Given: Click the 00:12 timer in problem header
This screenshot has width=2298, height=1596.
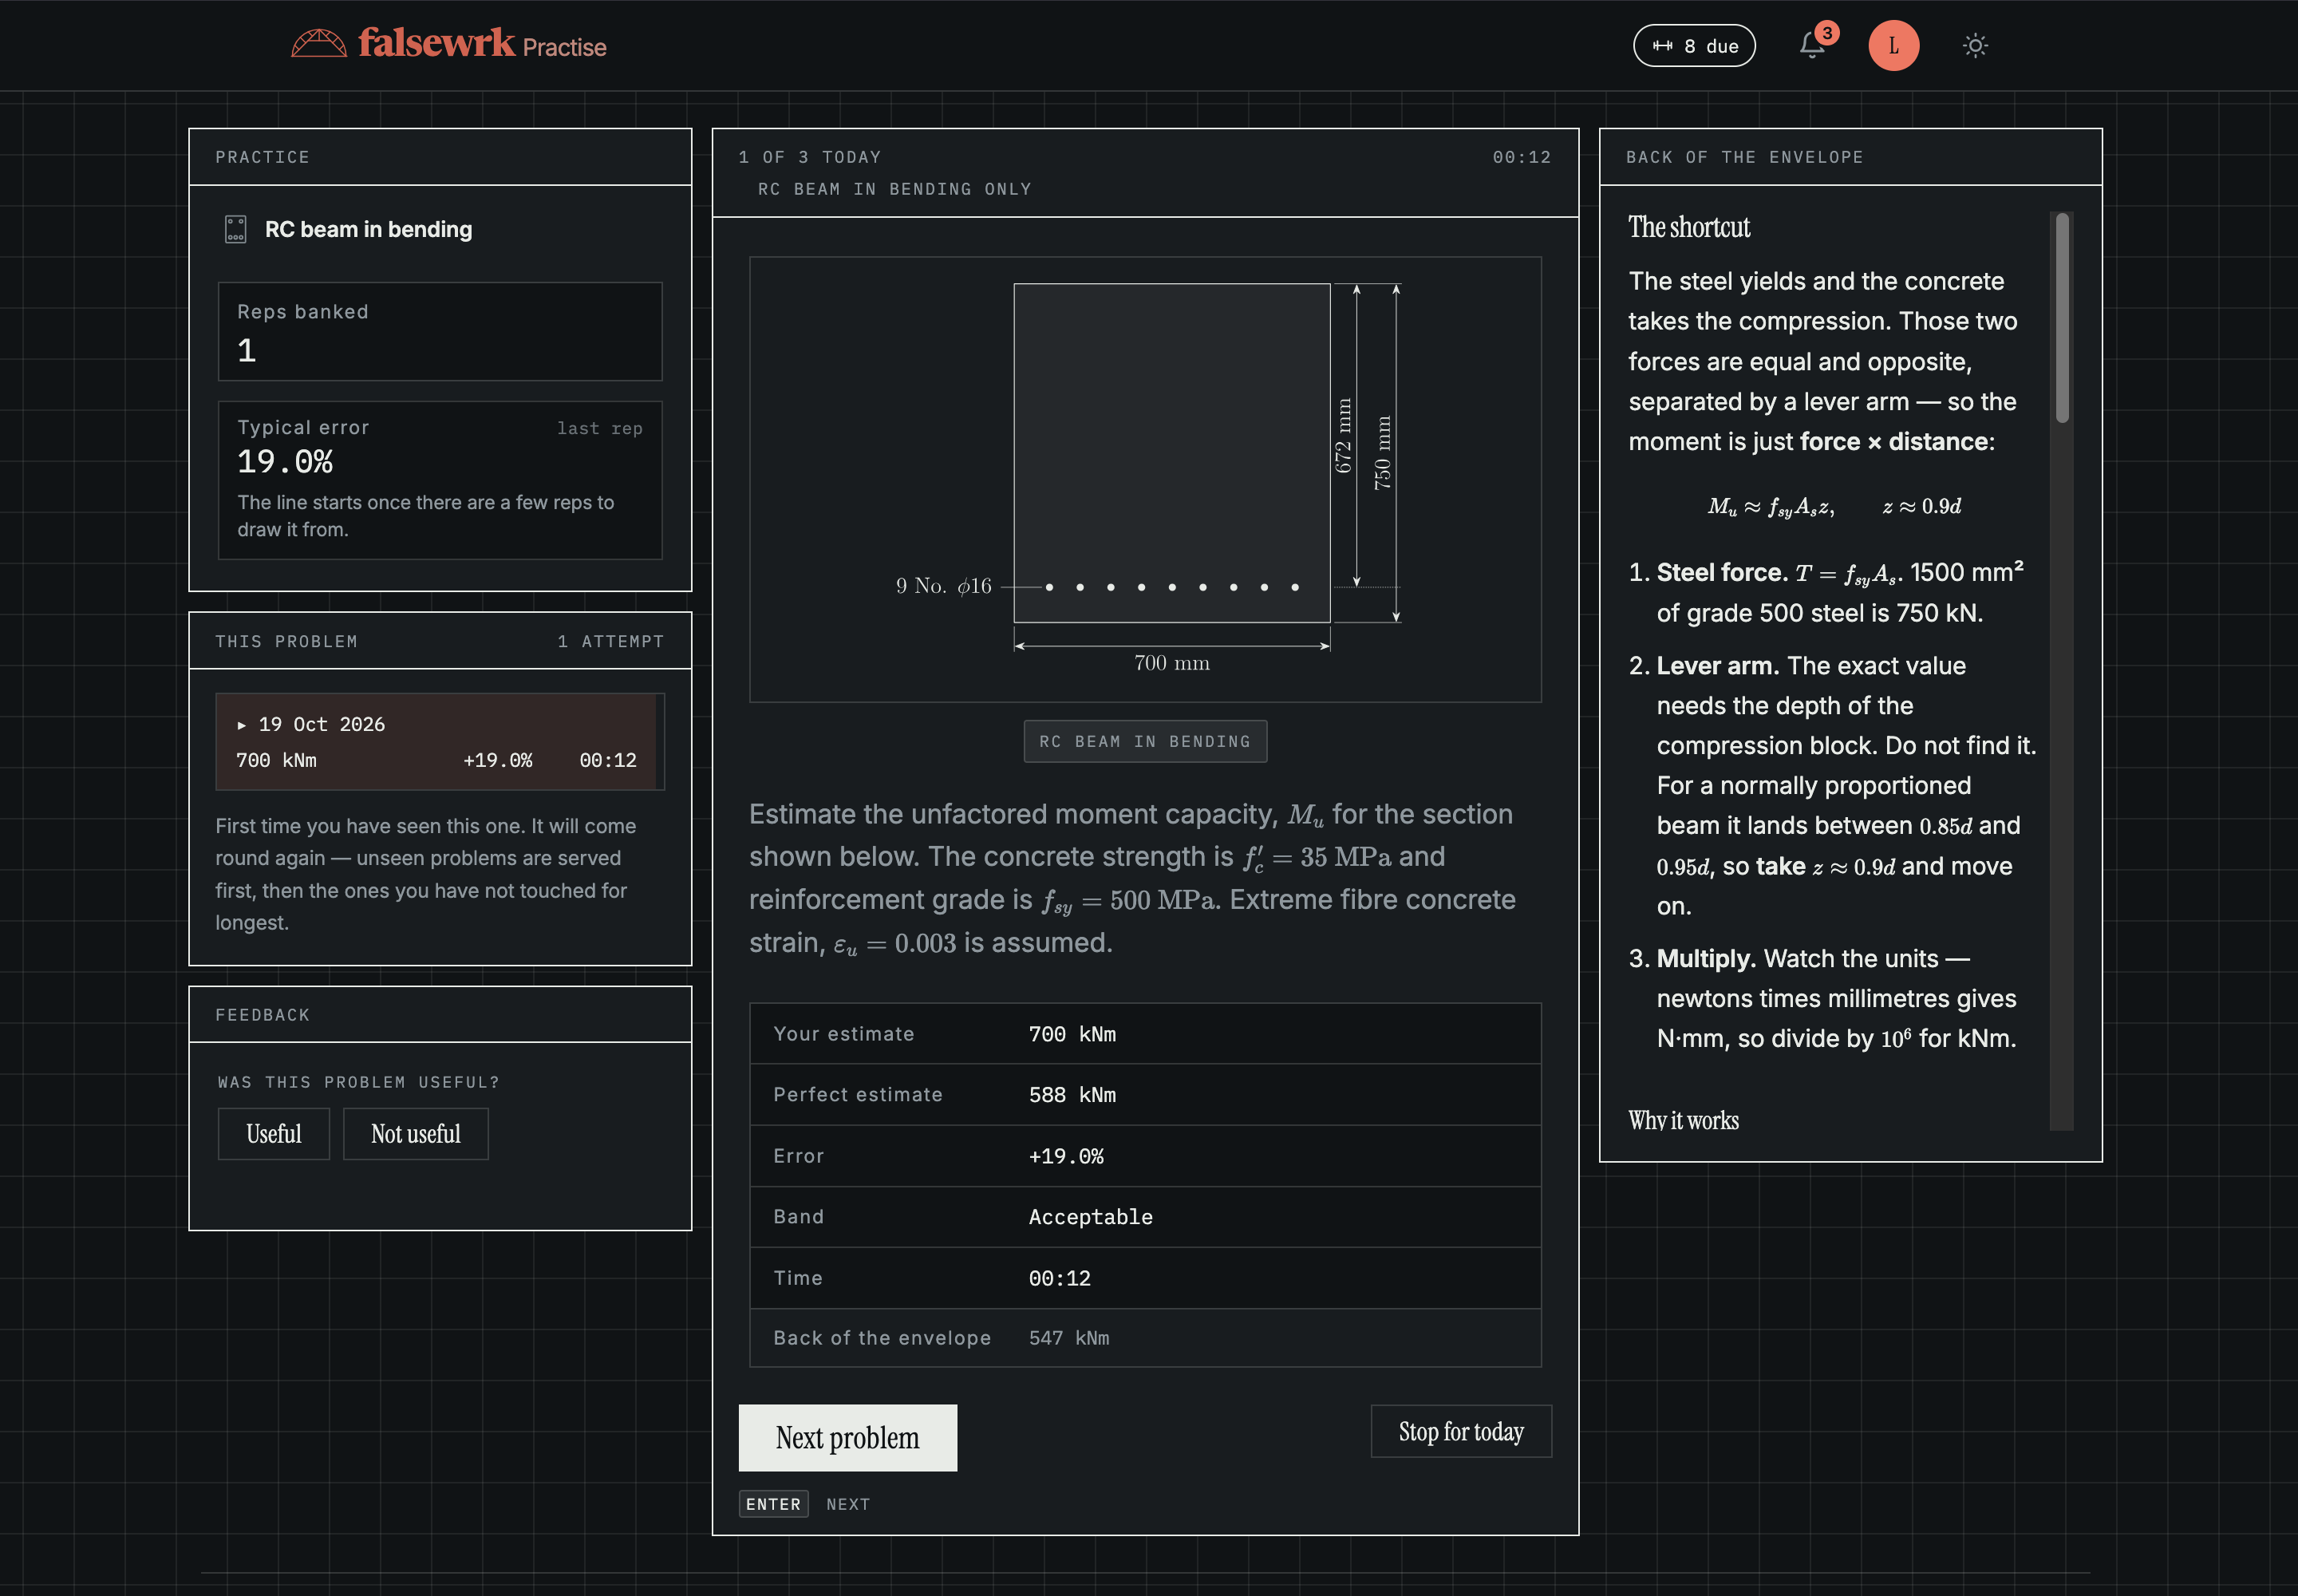Looking at the screenshot, I should pyautogui.click(x=1521, y=157).
